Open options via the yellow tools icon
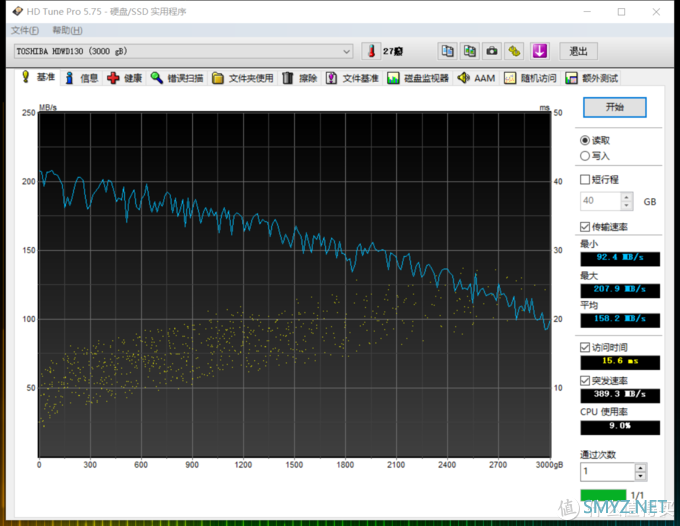Viewport: 680px width, 526px height. coord(514,51)
